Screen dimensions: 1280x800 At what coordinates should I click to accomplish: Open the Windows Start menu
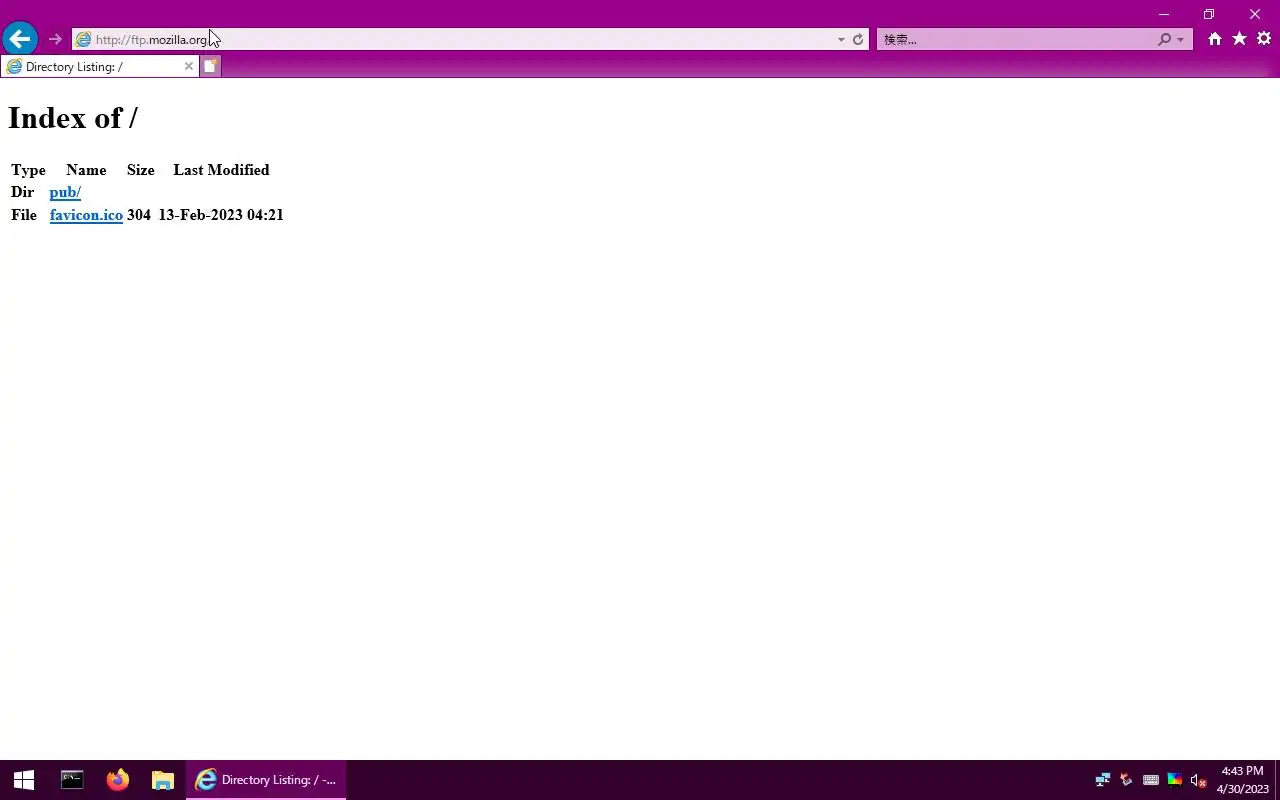click(x=24, y=780)
